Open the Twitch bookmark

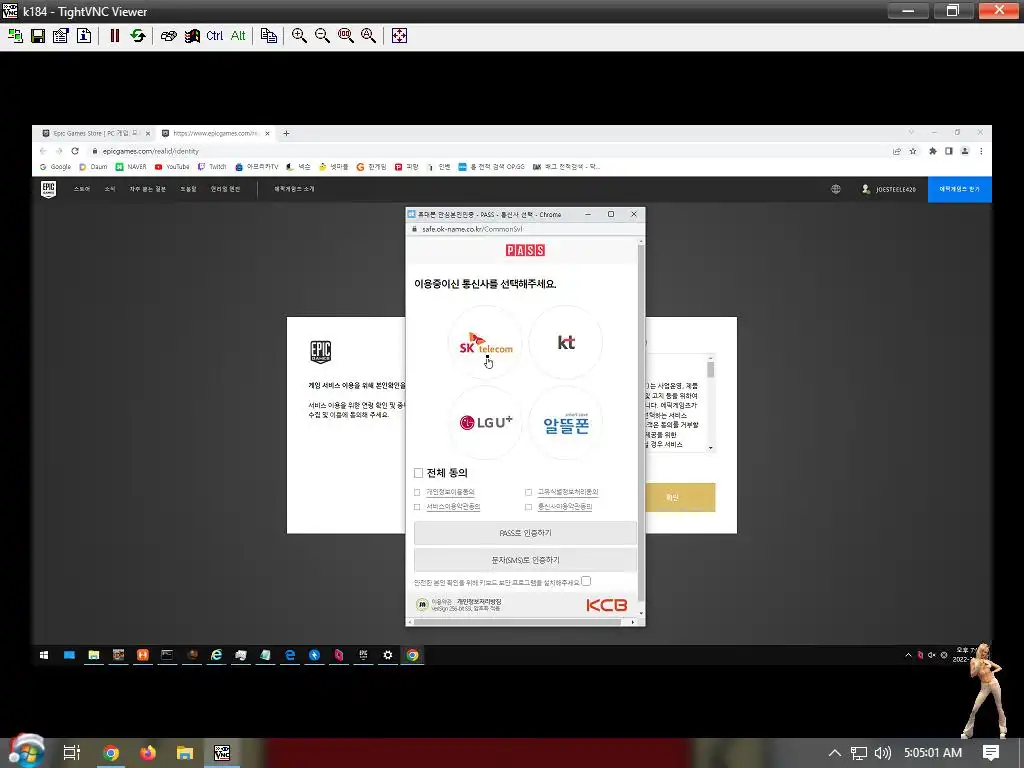[x=212, y=167]
